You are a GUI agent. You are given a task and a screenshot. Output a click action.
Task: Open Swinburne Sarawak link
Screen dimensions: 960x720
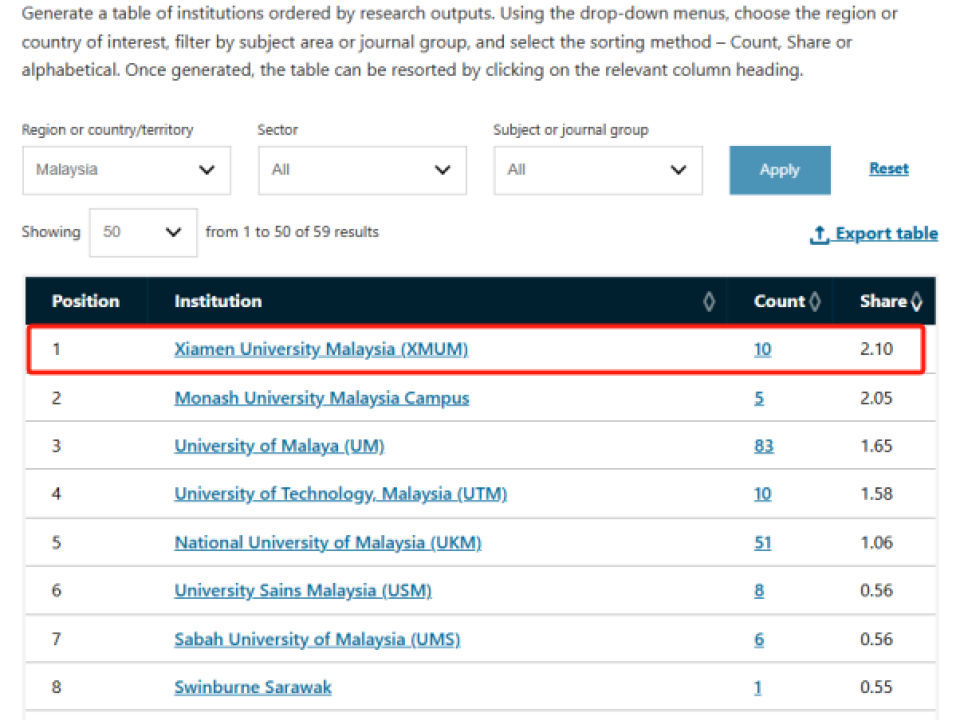coord(253,687)
